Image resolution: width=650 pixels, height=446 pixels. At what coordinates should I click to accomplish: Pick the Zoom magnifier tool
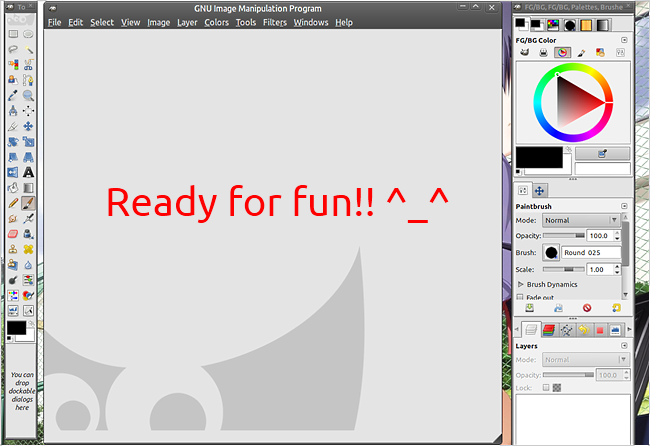click(29, 96)
